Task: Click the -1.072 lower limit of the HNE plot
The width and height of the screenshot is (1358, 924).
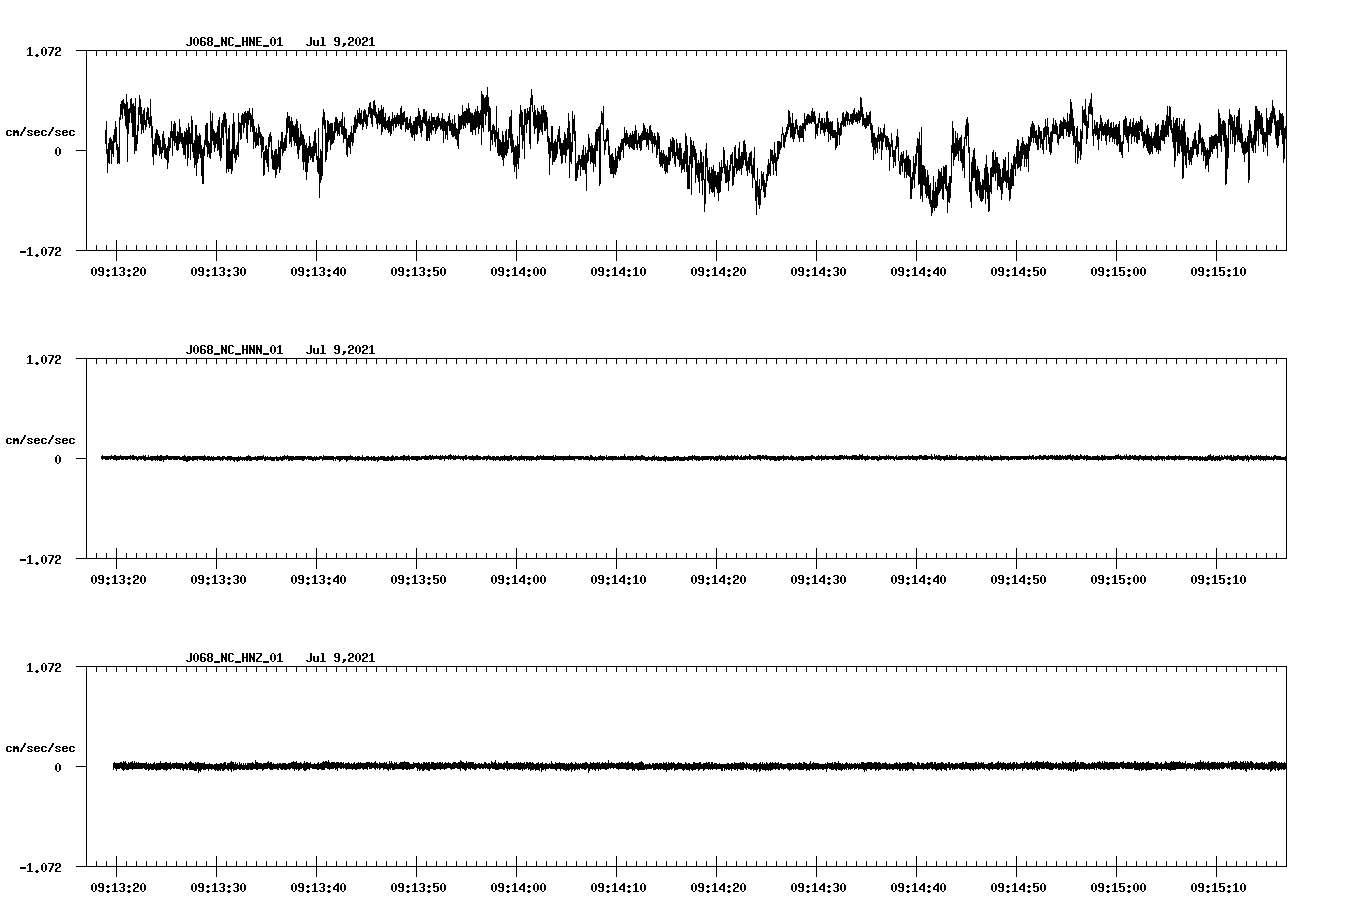Action: 40,252
